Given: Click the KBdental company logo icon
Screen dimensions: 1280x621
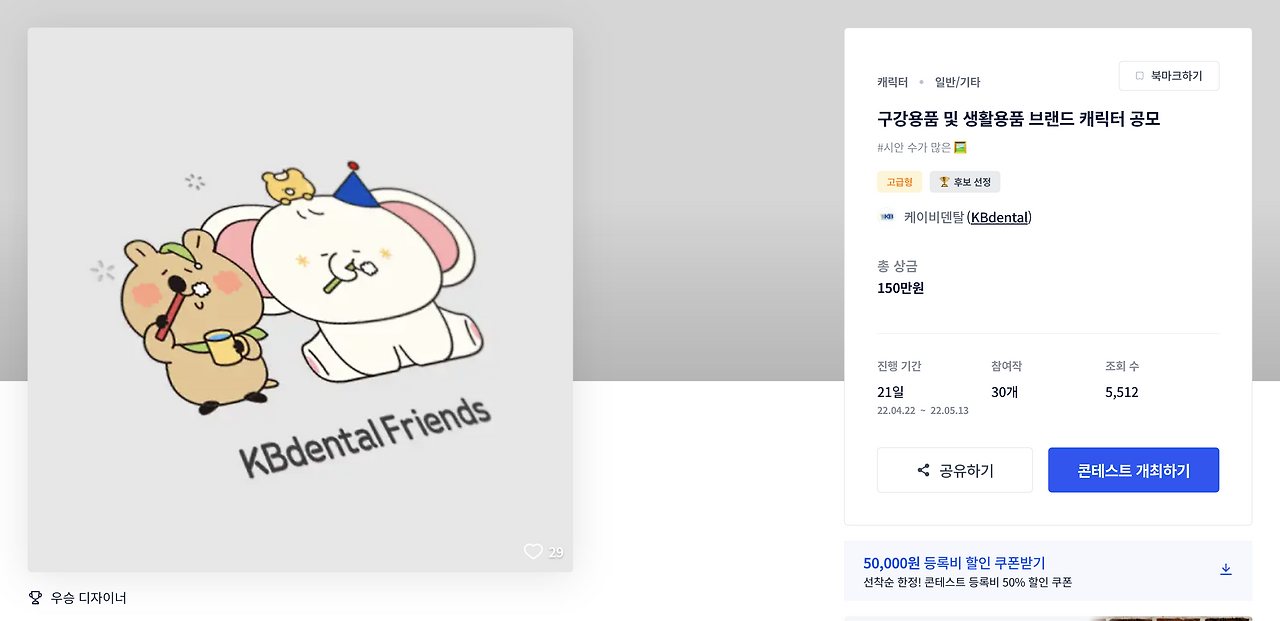Looking at the screenshot, I should coord(886,217).
